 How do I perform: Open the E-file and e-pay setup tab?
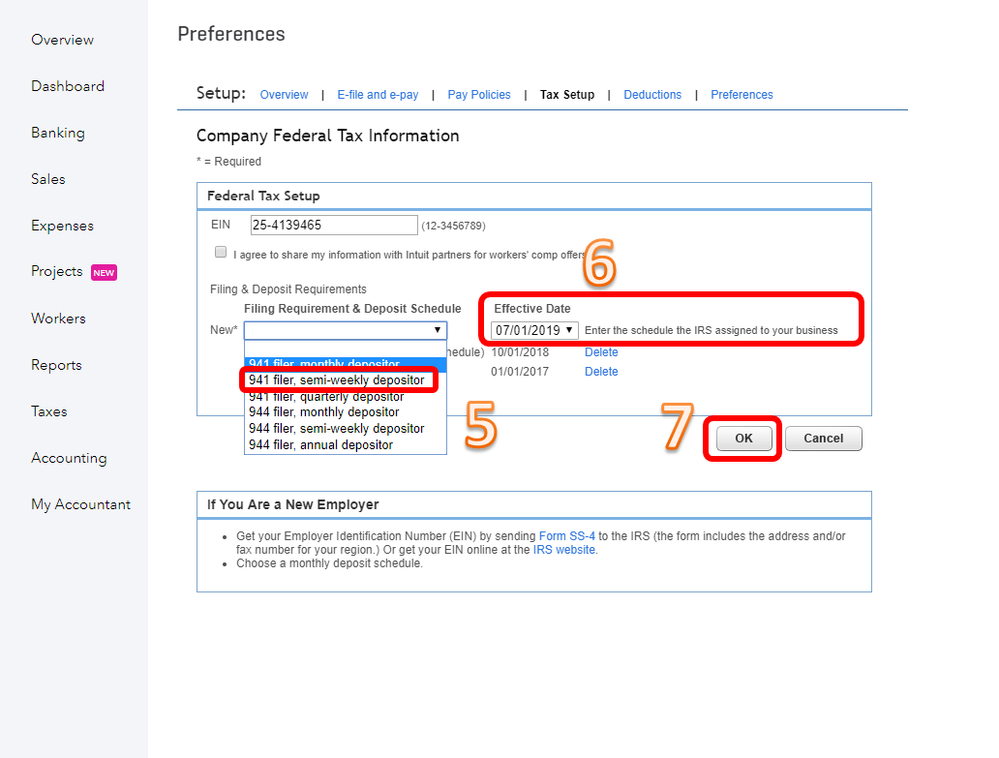[x=377, y=95]
